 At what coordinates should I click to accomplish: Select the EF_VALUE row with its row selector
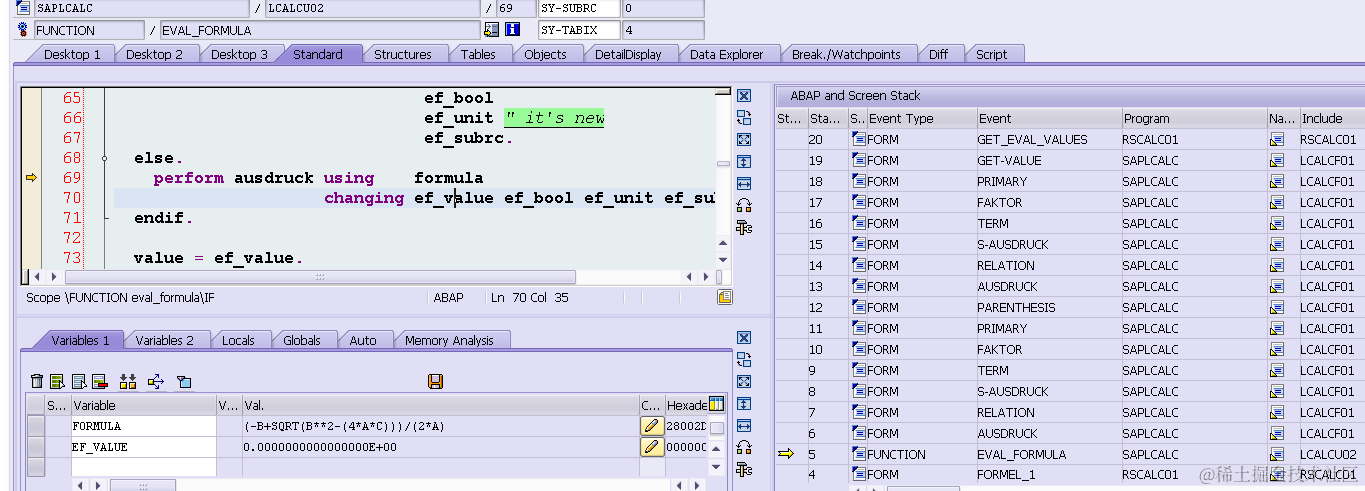coord(36,447)
